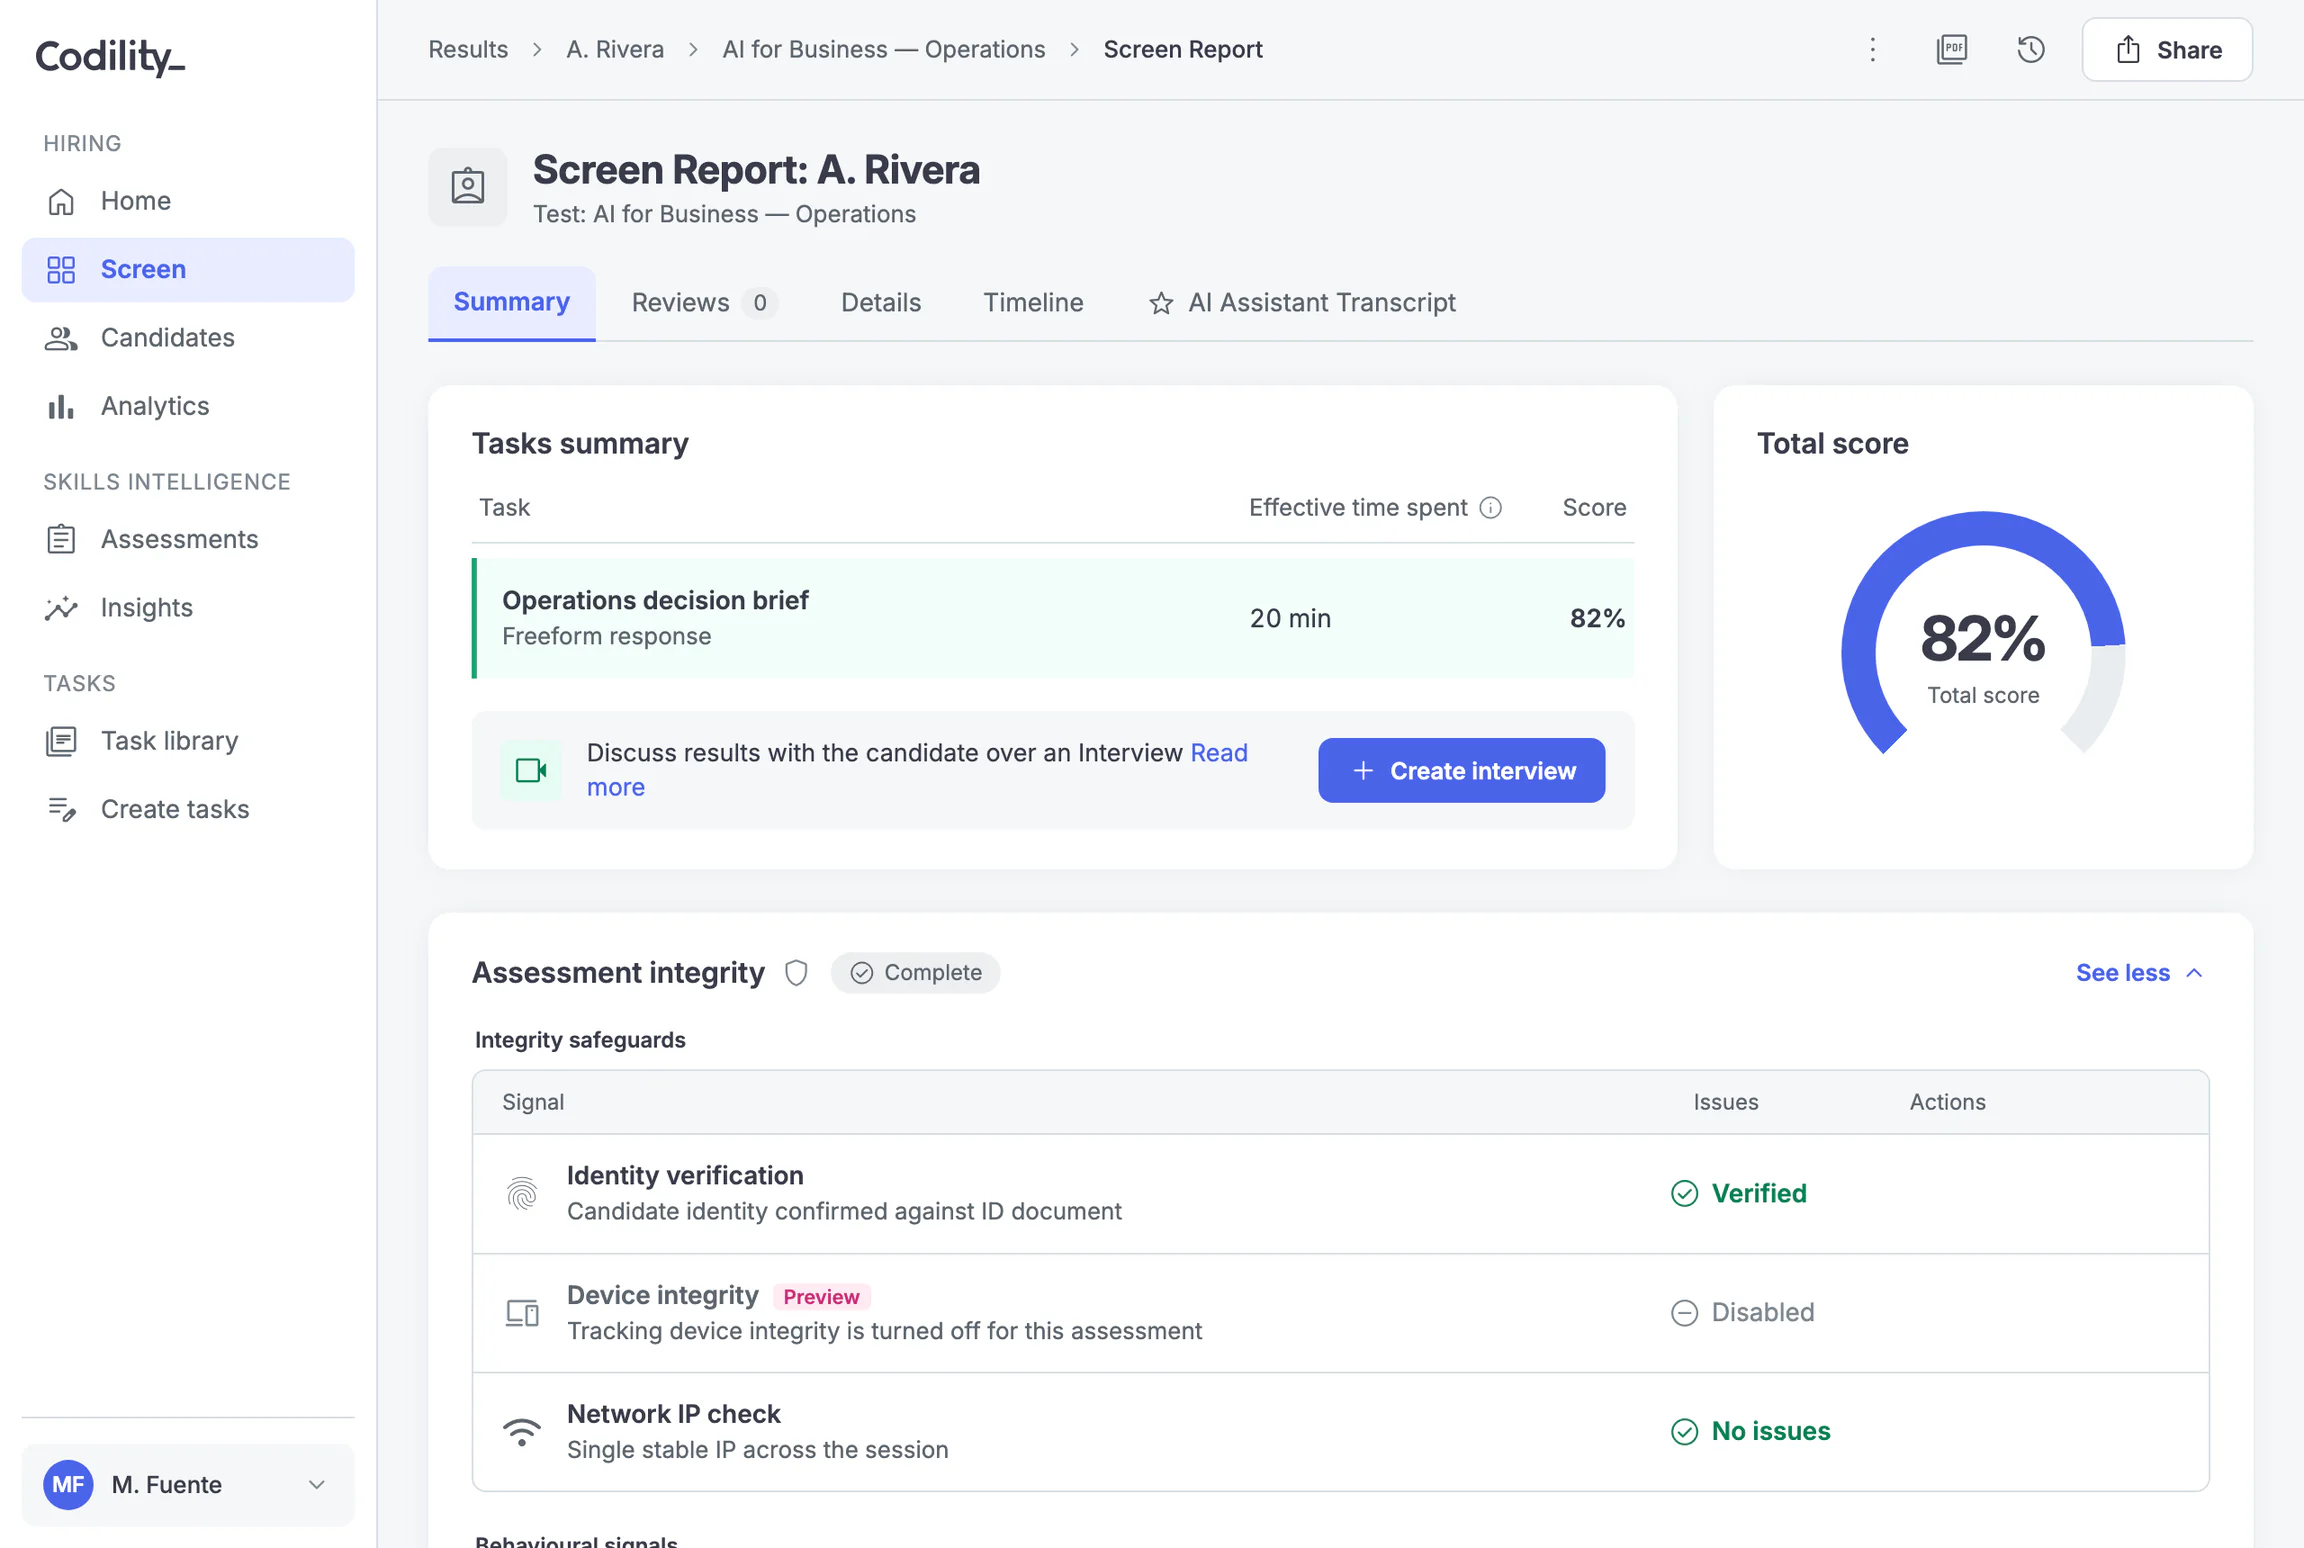Expand the M. Fuente account menu

click(x=188, y=1484)
